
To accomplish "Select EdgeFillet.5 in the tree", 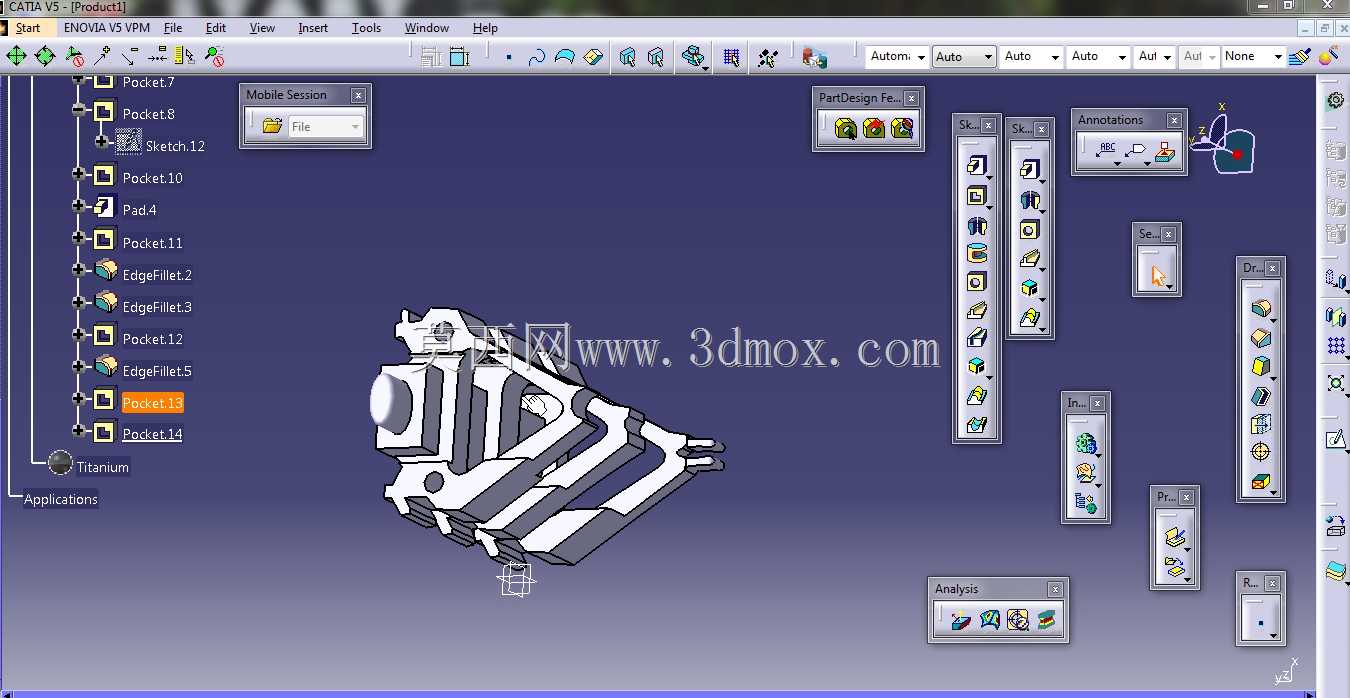I will (157, 371).
